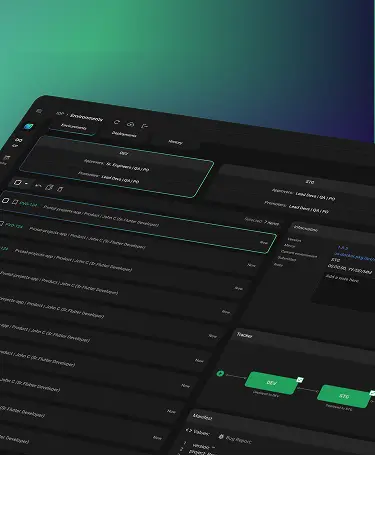The image size is (375, 513).
Task: Click the refresh icon beside Environments title
Action: (116, 122)
